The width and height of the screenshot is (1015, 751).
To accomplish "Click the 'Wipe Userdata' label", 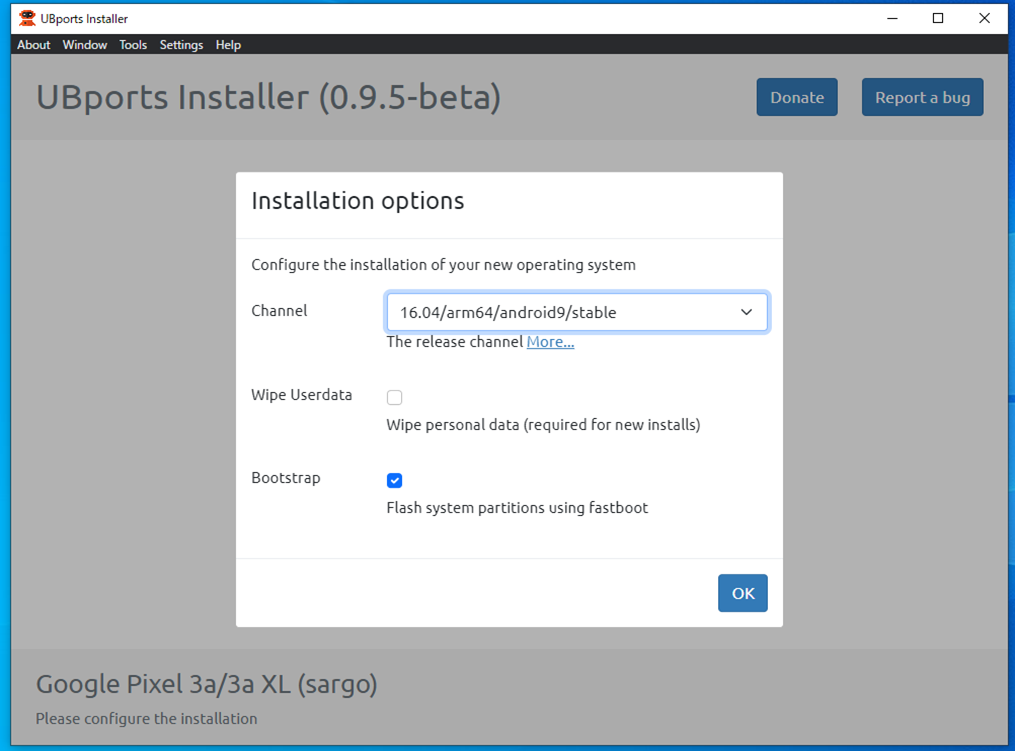I will (x=302, y=395).
